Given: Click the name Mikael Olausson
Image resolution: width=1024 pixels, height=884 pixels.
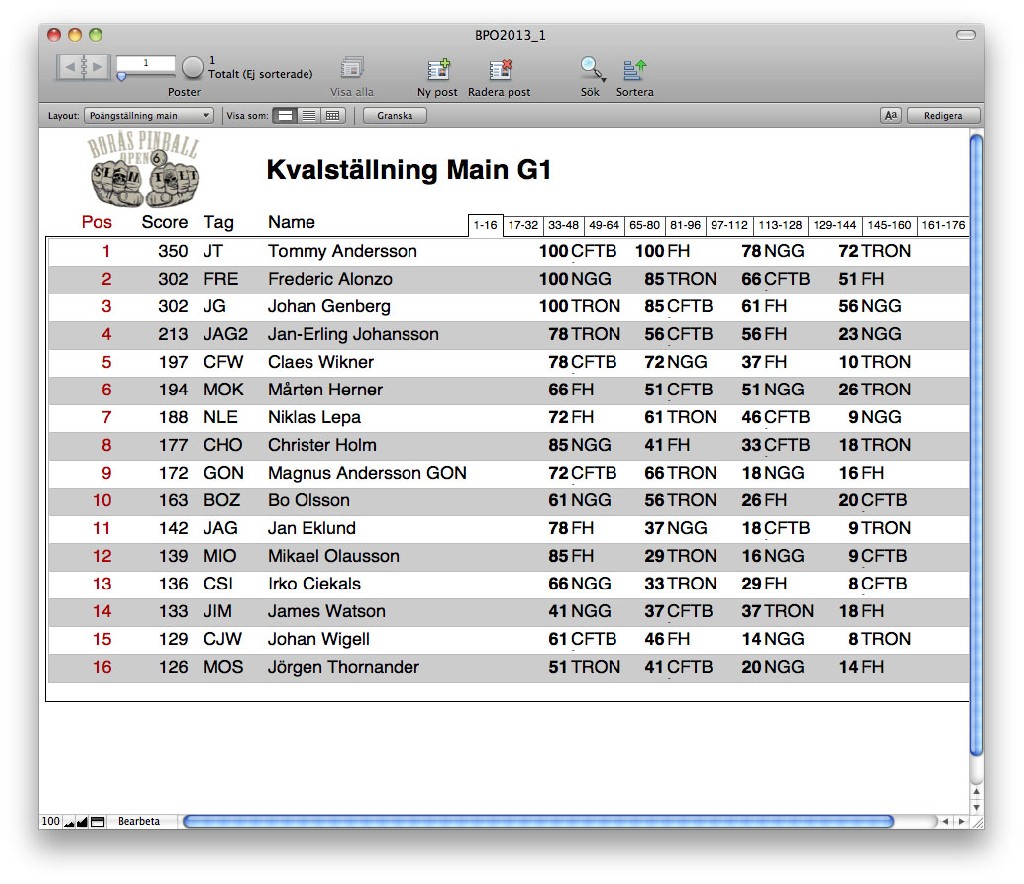Looking at the screenshot, I should [x=334, y=556].
